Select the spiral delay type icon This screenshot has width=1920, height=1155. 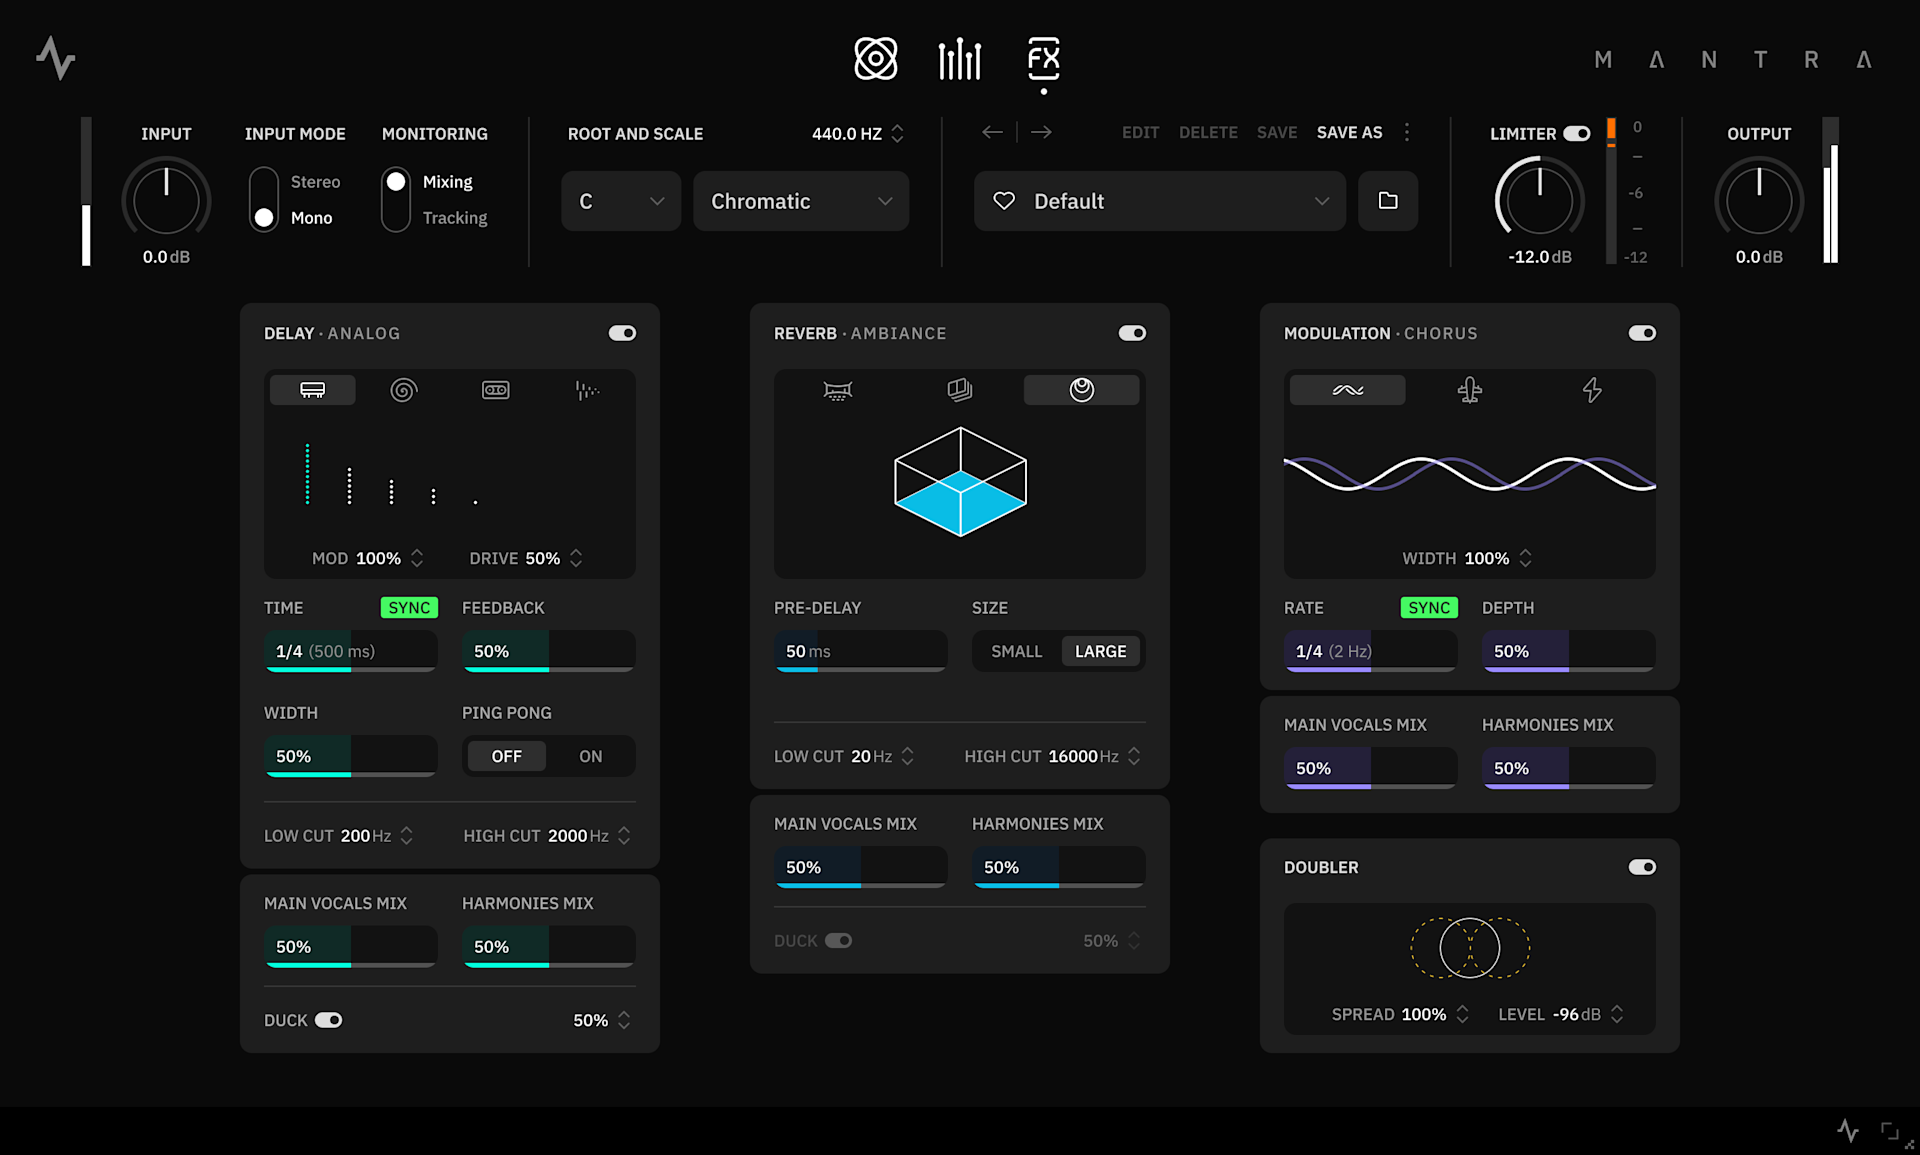click(x=403, y=390)
